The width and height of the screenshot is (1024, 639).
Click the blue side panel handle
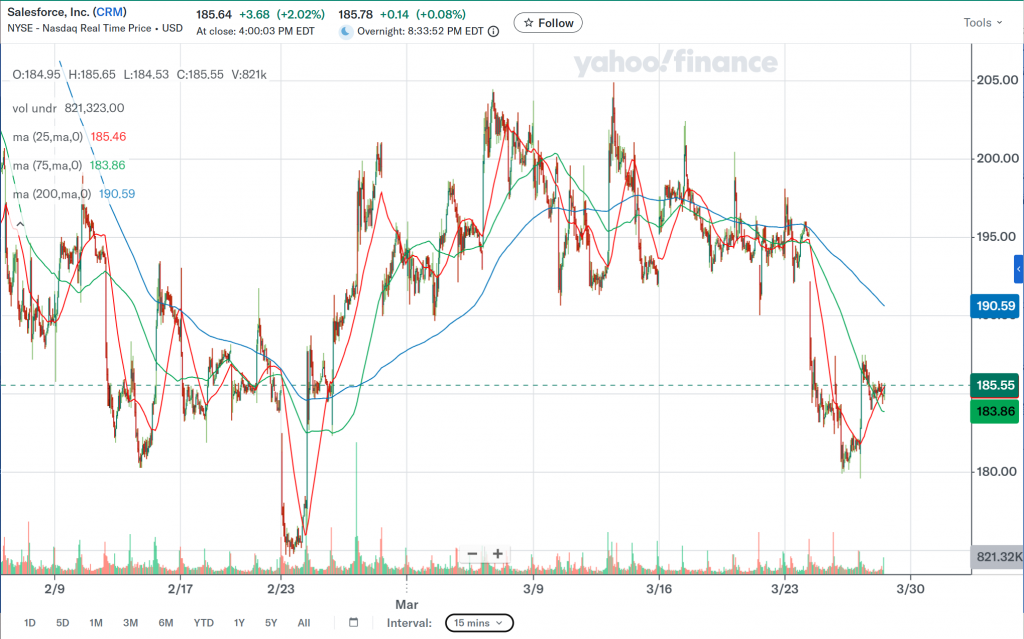(x=1019, y=268)
